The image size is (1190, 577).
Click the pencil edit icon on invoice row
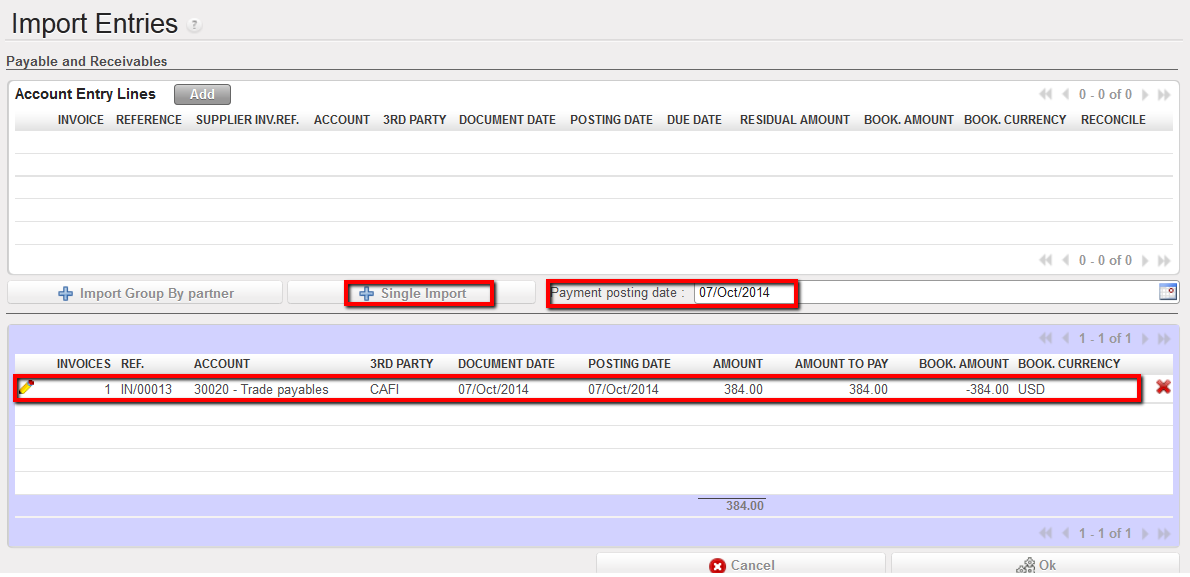tap(26, 388)
